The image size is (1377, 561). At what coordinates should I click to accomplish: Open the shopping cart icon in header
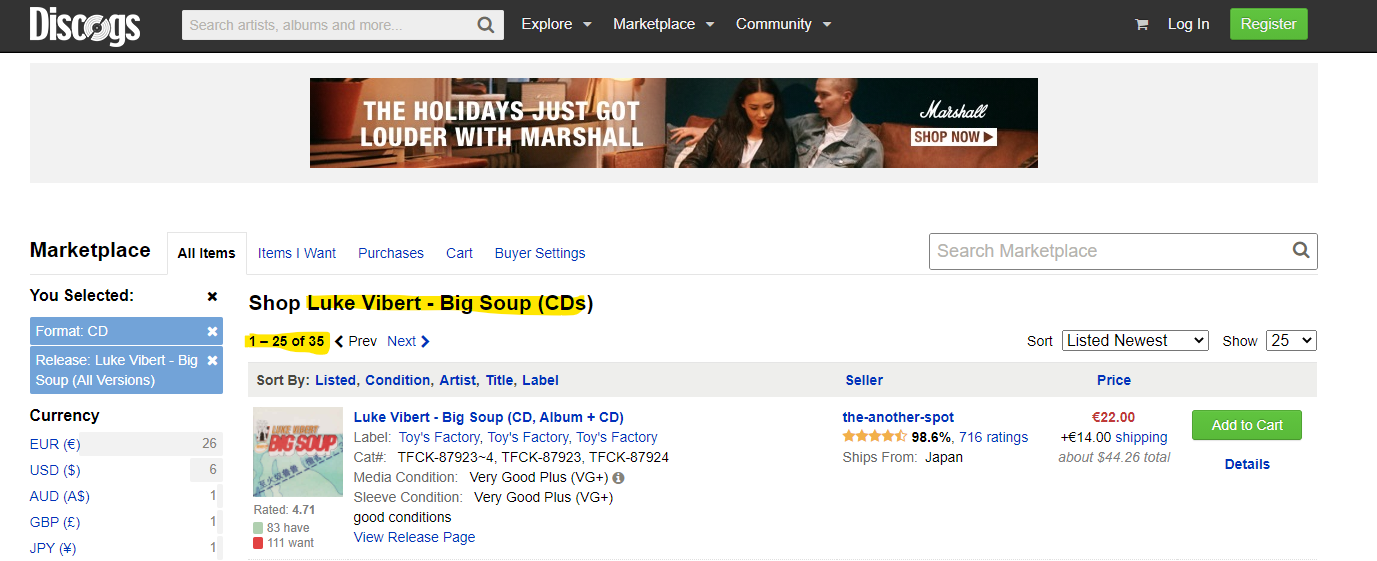1141,24
